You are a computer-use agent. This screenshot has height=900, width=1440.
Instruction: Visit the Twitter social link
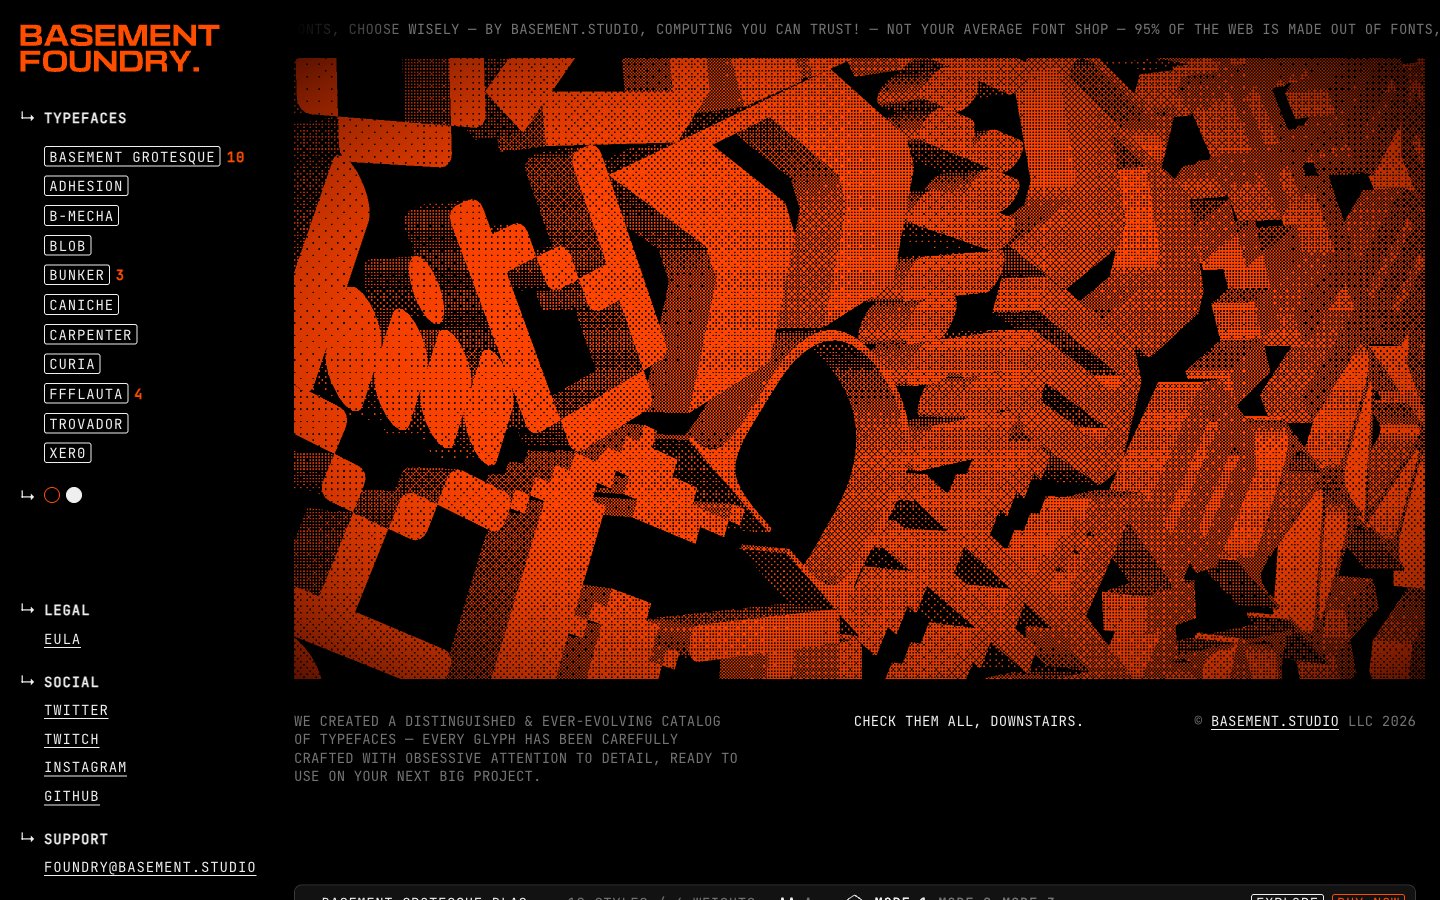coord(76,710)
